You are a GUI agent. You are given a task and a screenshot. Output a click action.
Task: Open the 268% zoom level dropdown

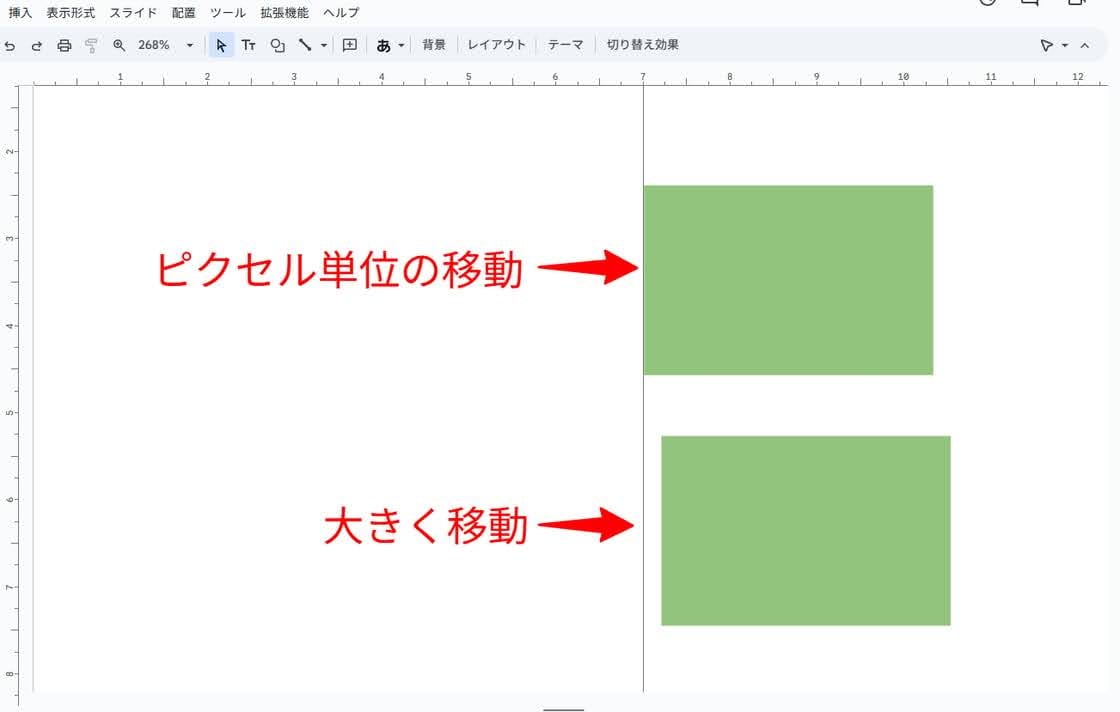(166, 45)
